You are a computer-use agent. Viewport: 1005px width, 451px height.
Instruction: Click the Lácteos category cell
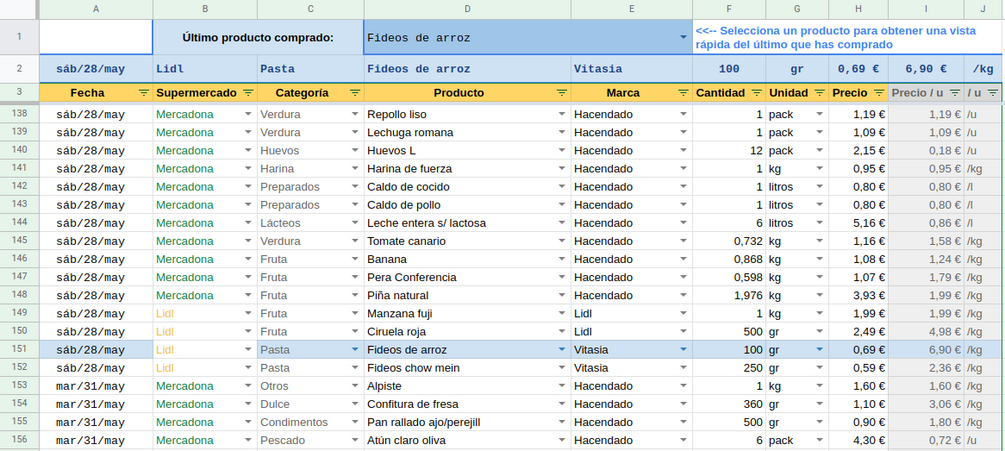pos(310,223)
